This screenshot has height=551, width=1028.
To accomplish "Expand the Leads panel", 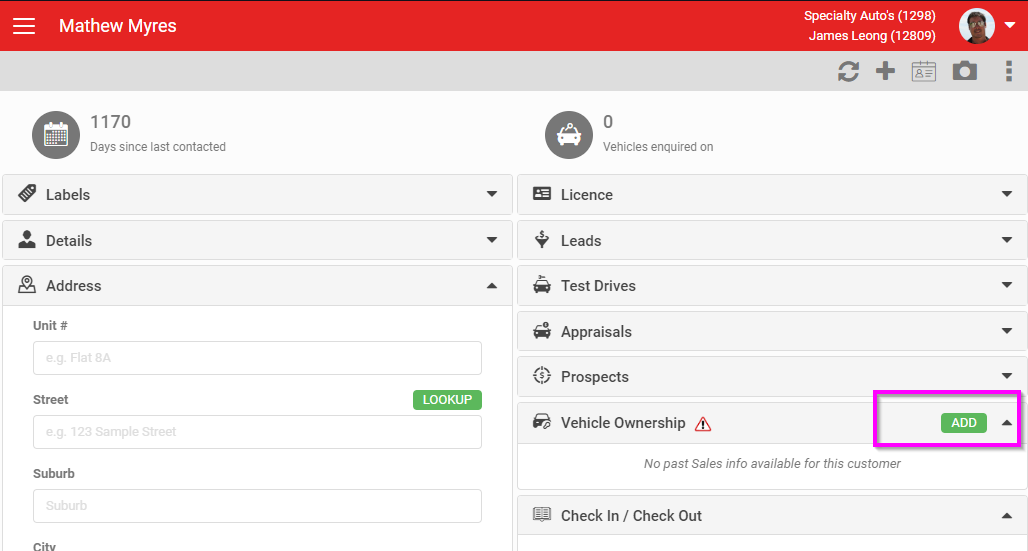I will 772,240.
